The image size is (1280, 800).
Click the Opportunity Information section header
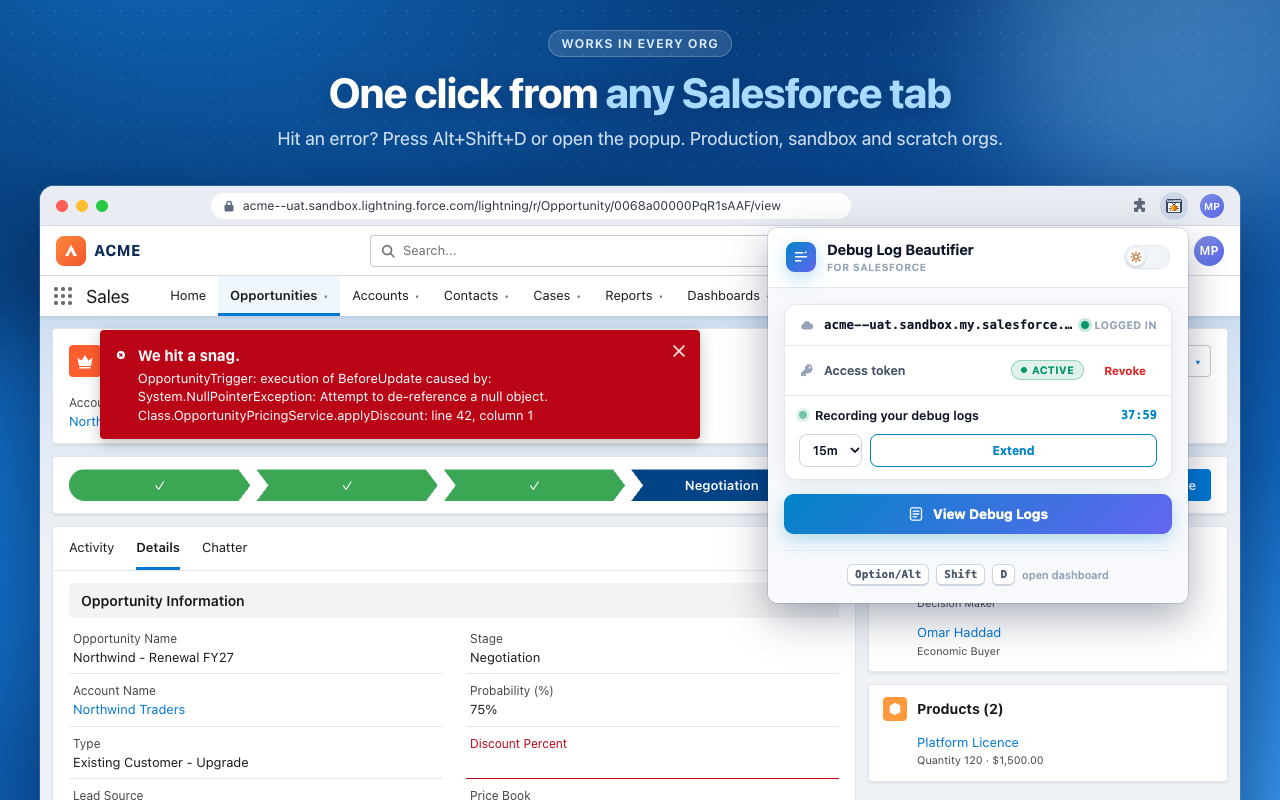[x=454, y=601]
